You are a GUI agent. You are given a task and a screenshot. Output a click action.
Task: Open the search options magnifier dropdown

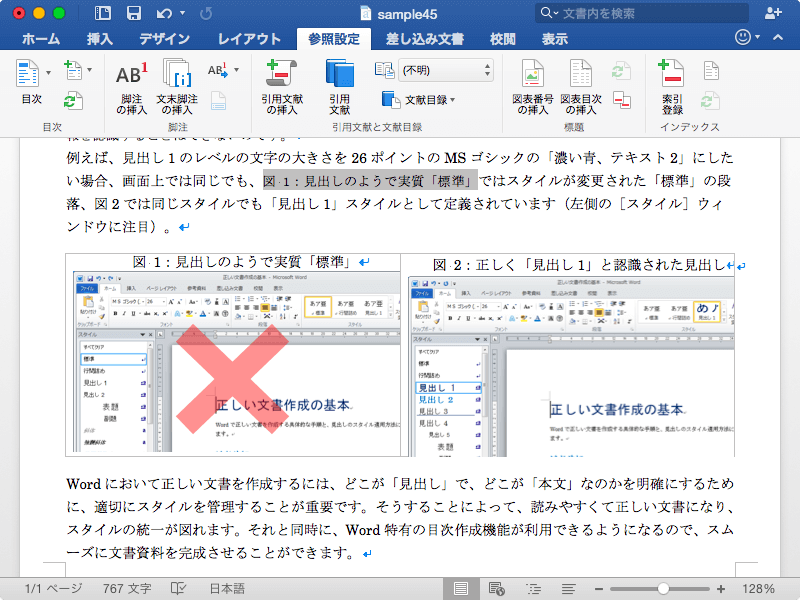point(549,13)
